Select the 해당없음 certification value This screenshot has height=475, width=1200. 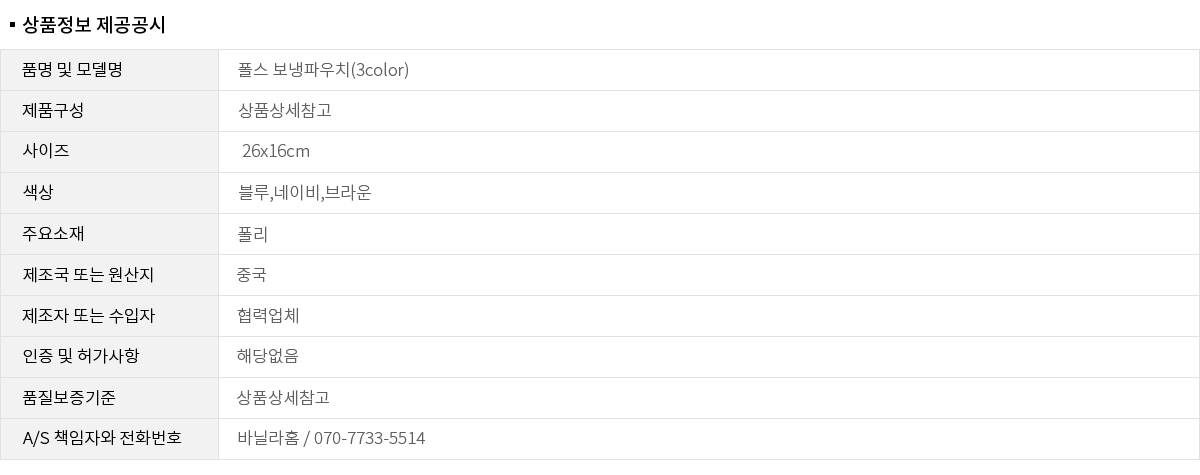[x=268, y=357]
